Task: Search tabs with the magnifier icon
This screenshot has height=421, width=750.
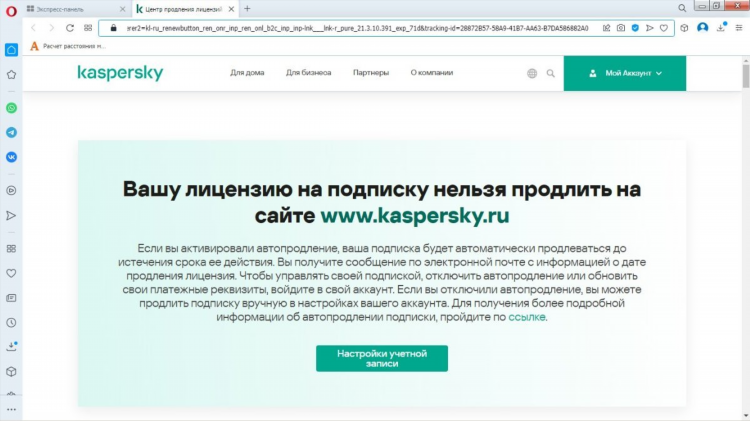Action: click(682, 8)
